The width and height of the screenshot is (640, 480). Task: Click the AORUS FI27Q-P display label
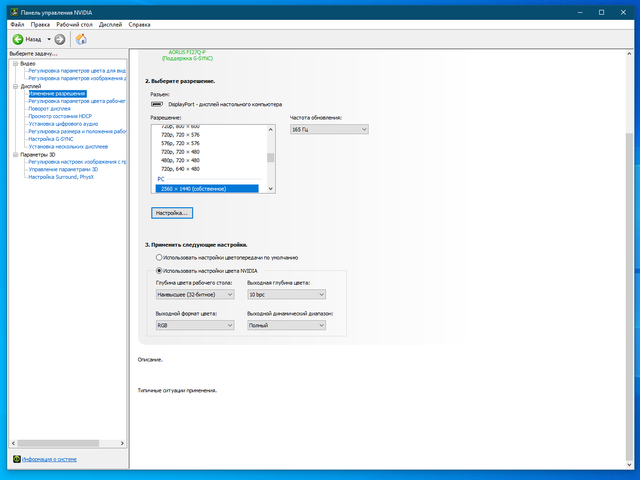[x=187, y=52]
